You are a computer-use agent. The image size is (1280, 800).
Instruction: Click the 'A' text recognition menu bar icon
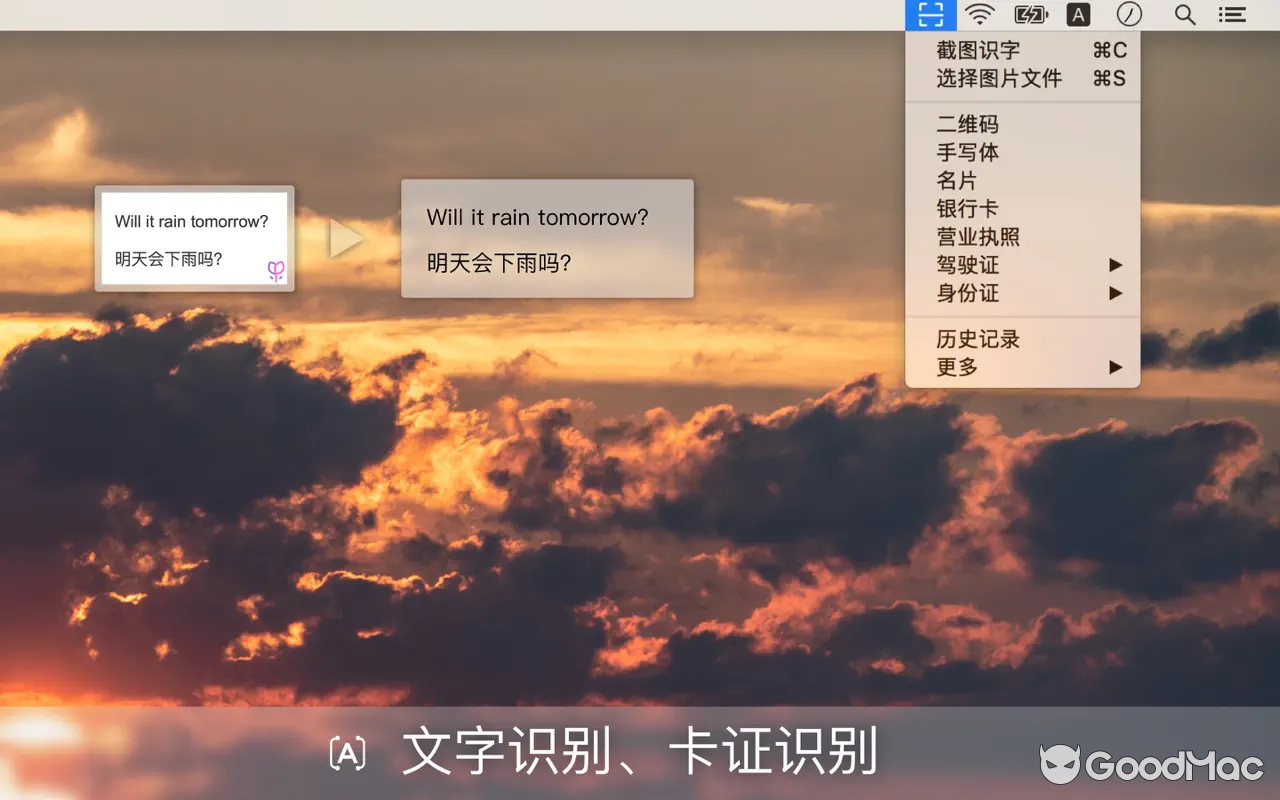point(1077,15)
